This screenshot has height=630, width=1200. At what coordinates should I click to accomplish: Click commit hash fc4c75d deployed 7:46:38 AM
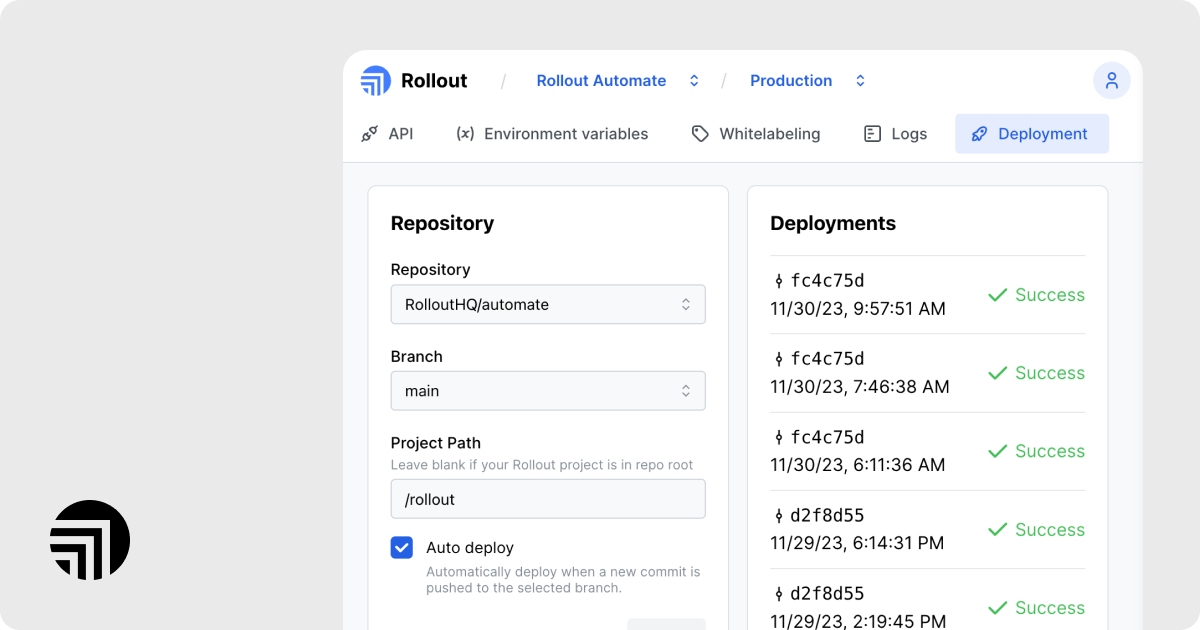point(828,359)
